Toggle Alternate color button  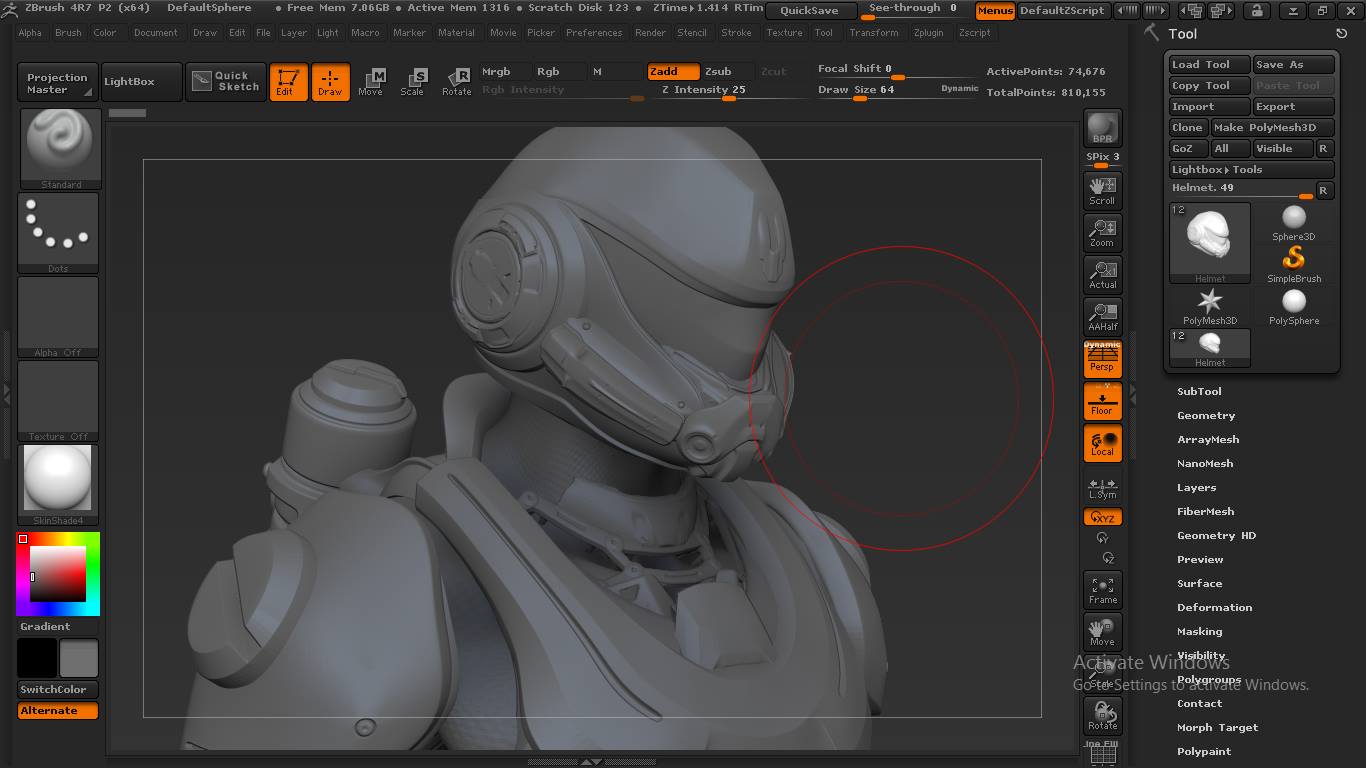(x=58, y=711)
